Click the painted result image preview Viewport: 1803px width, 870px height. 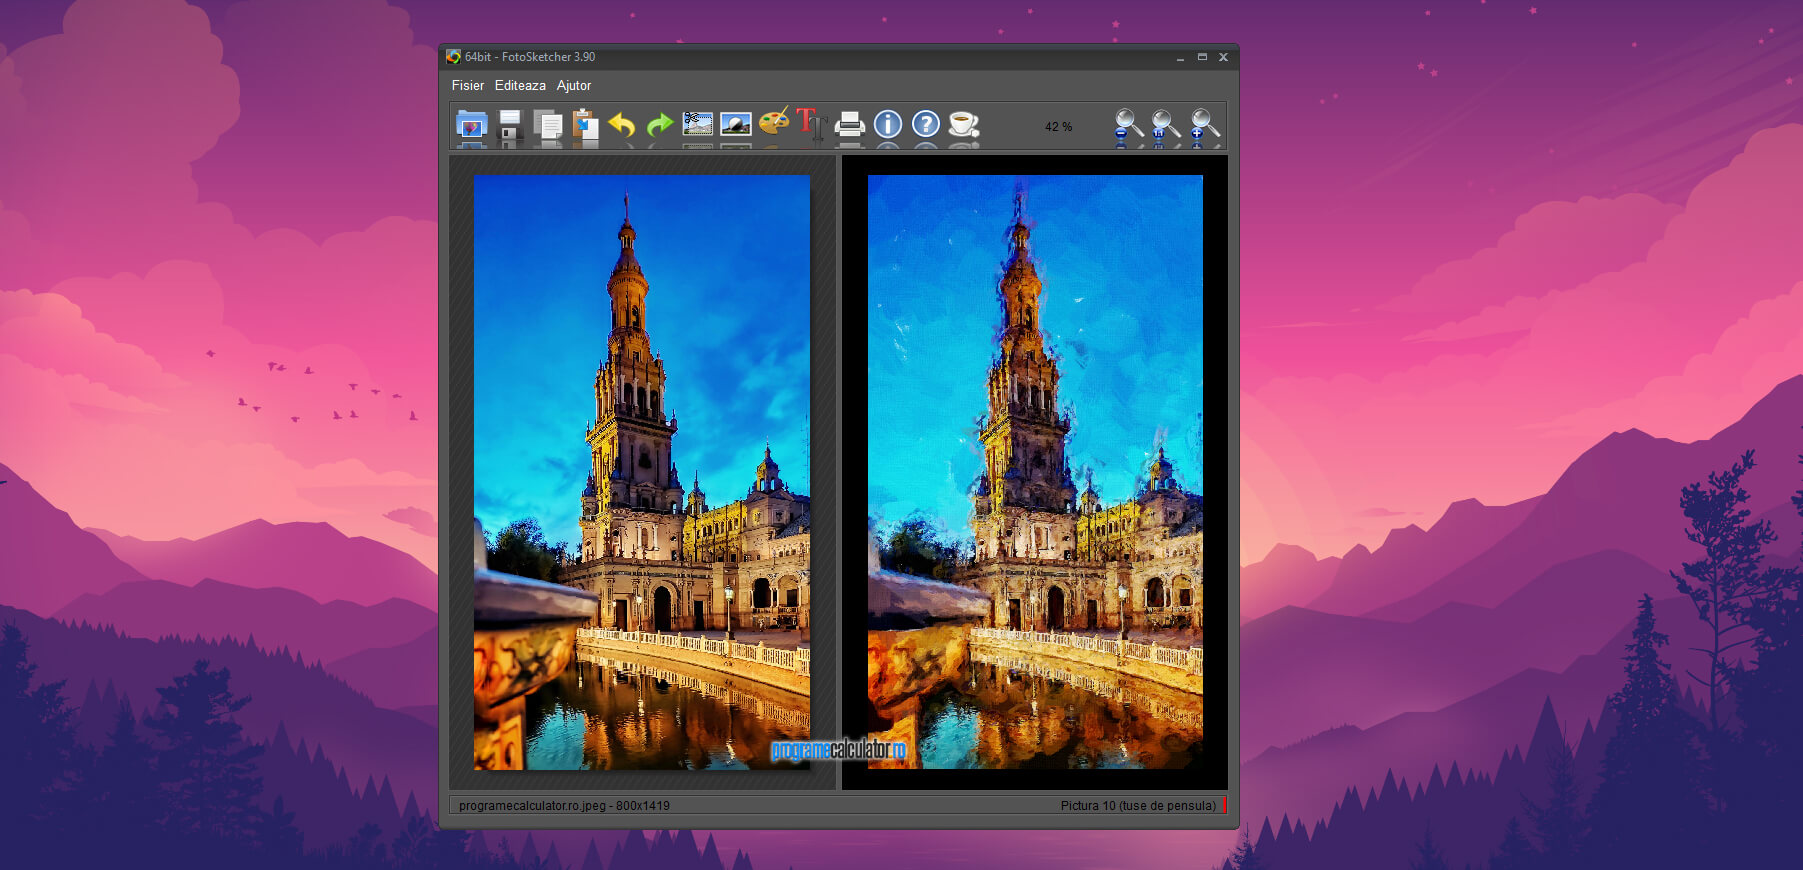click(1035, 472)
